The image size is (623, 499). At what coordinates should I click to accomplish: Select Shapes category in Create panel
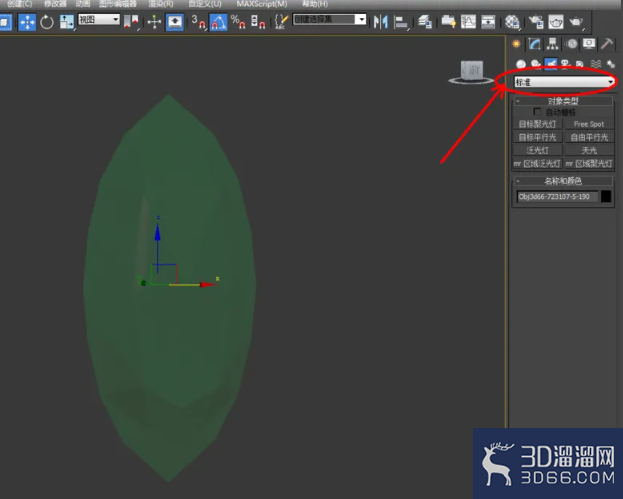pos(536,64)
